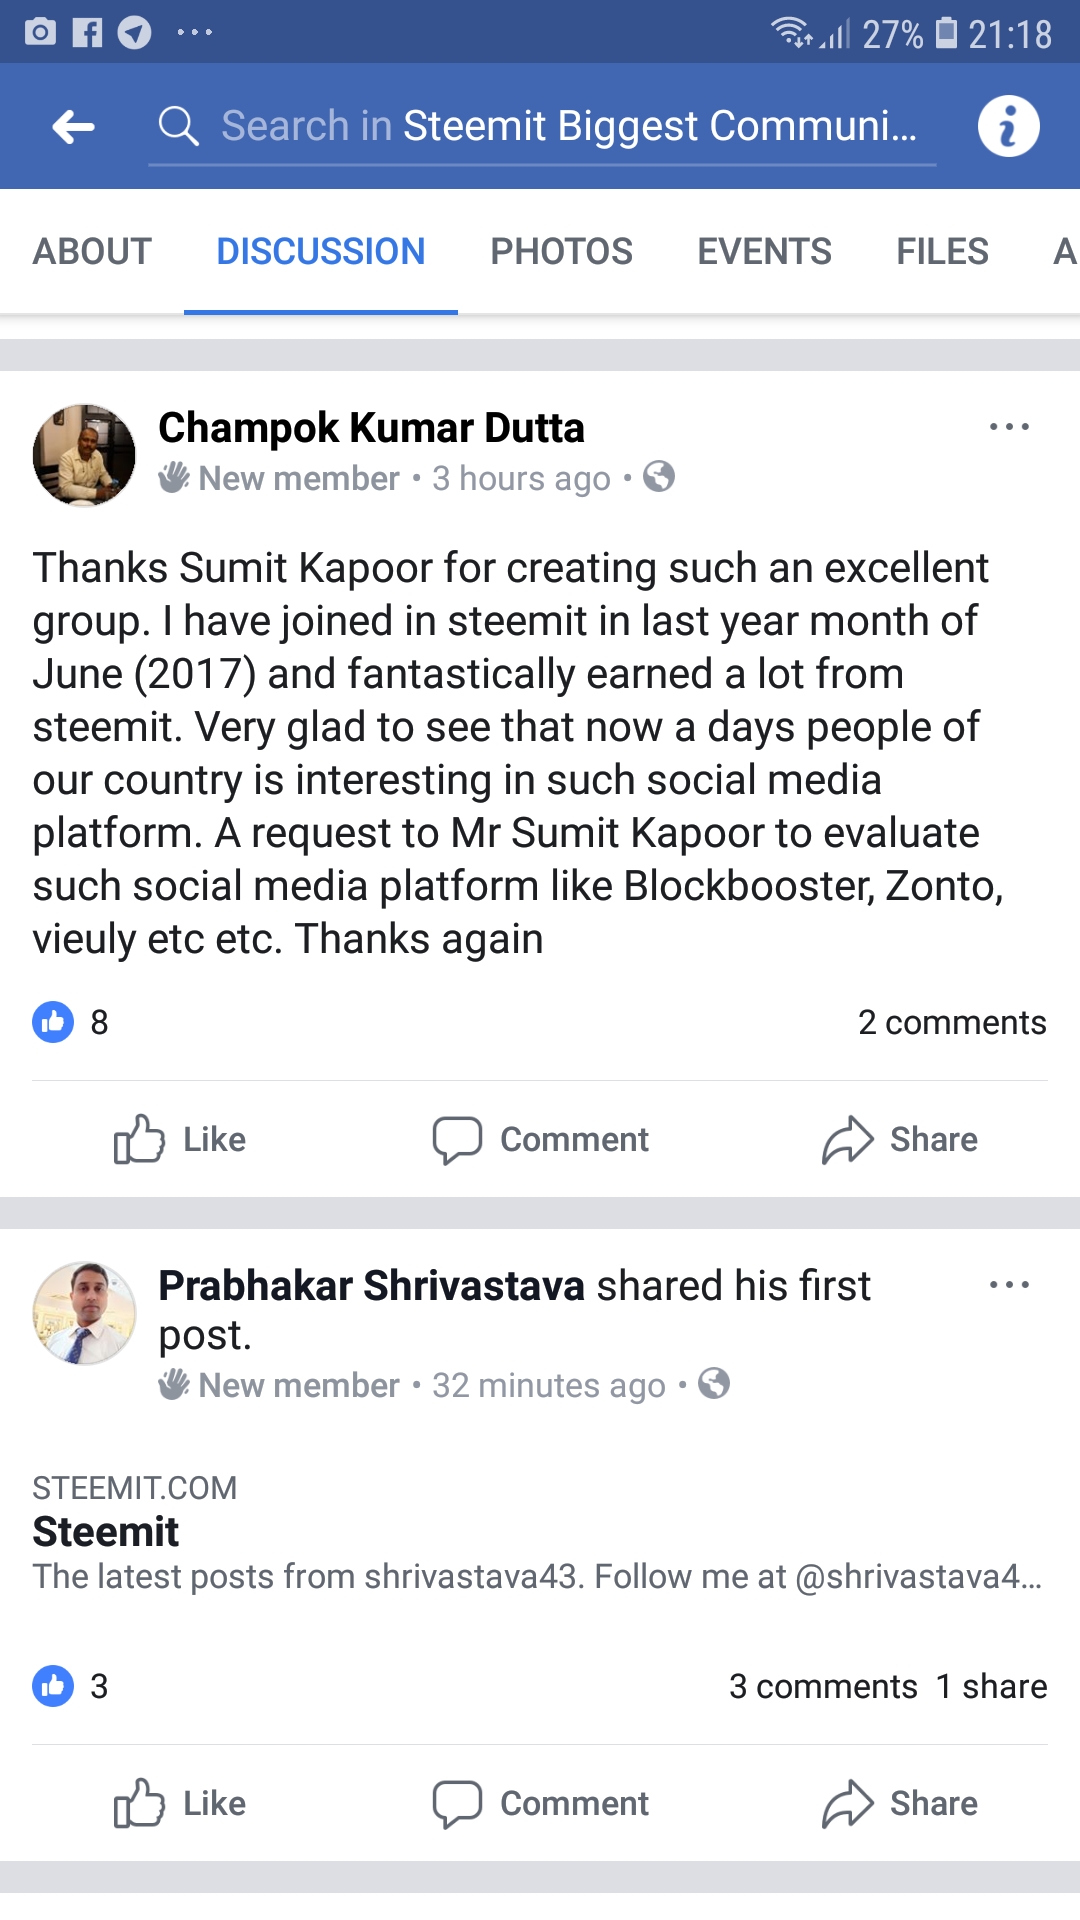Image resolution: width=1080 pixels, height=1920 pixels.
Task: Open group info icon
Action: point(1008,127)
